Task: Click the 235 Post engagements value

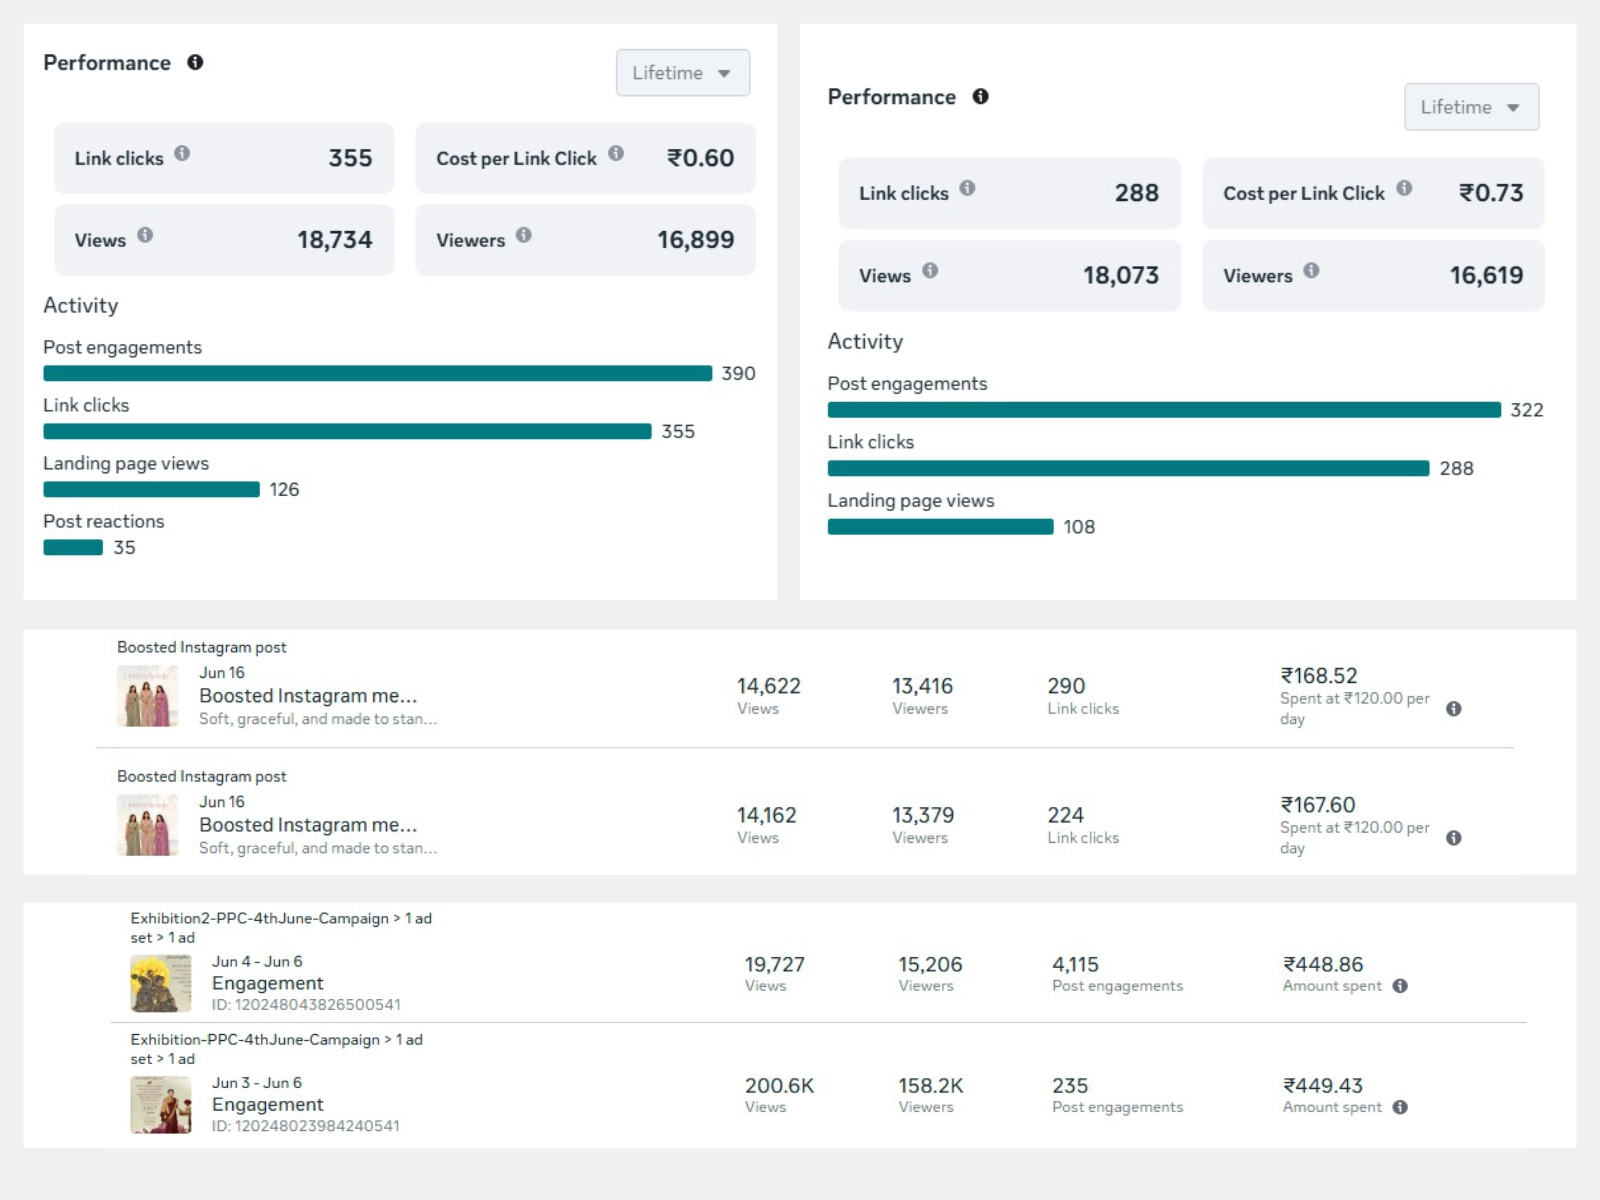Action: pyautogui.click(x=1070, y=1085)
